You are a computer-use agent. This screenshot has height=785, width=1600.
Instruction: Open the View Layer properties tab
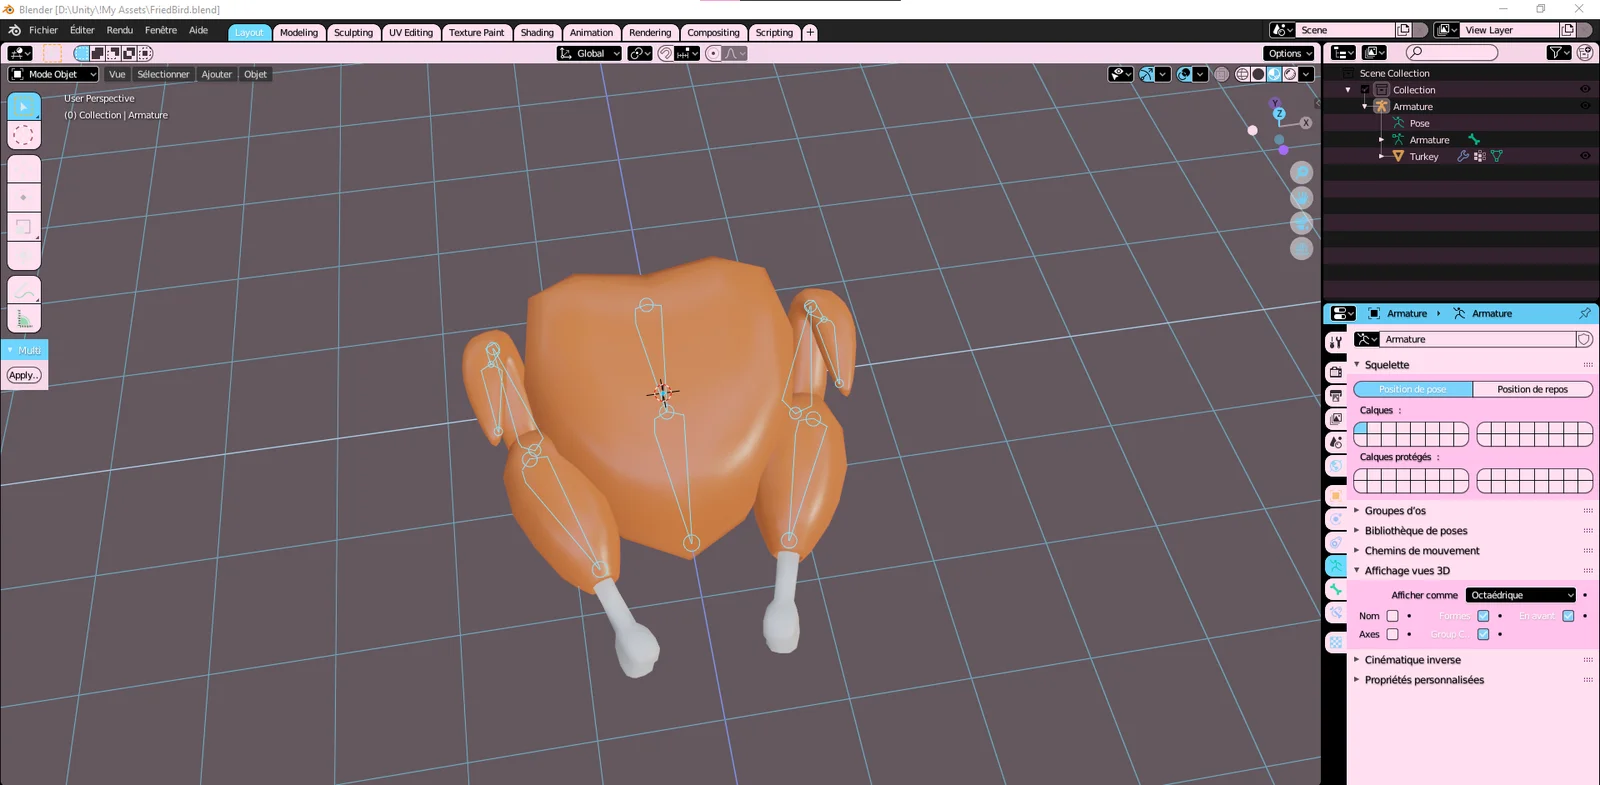[x=1336, y=419]
